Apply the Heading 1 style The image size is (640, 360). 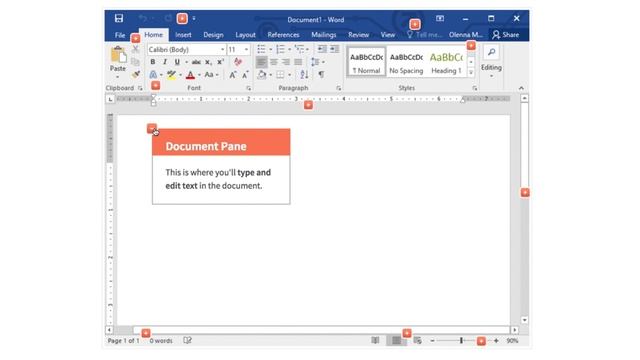(x=446, y=62)
